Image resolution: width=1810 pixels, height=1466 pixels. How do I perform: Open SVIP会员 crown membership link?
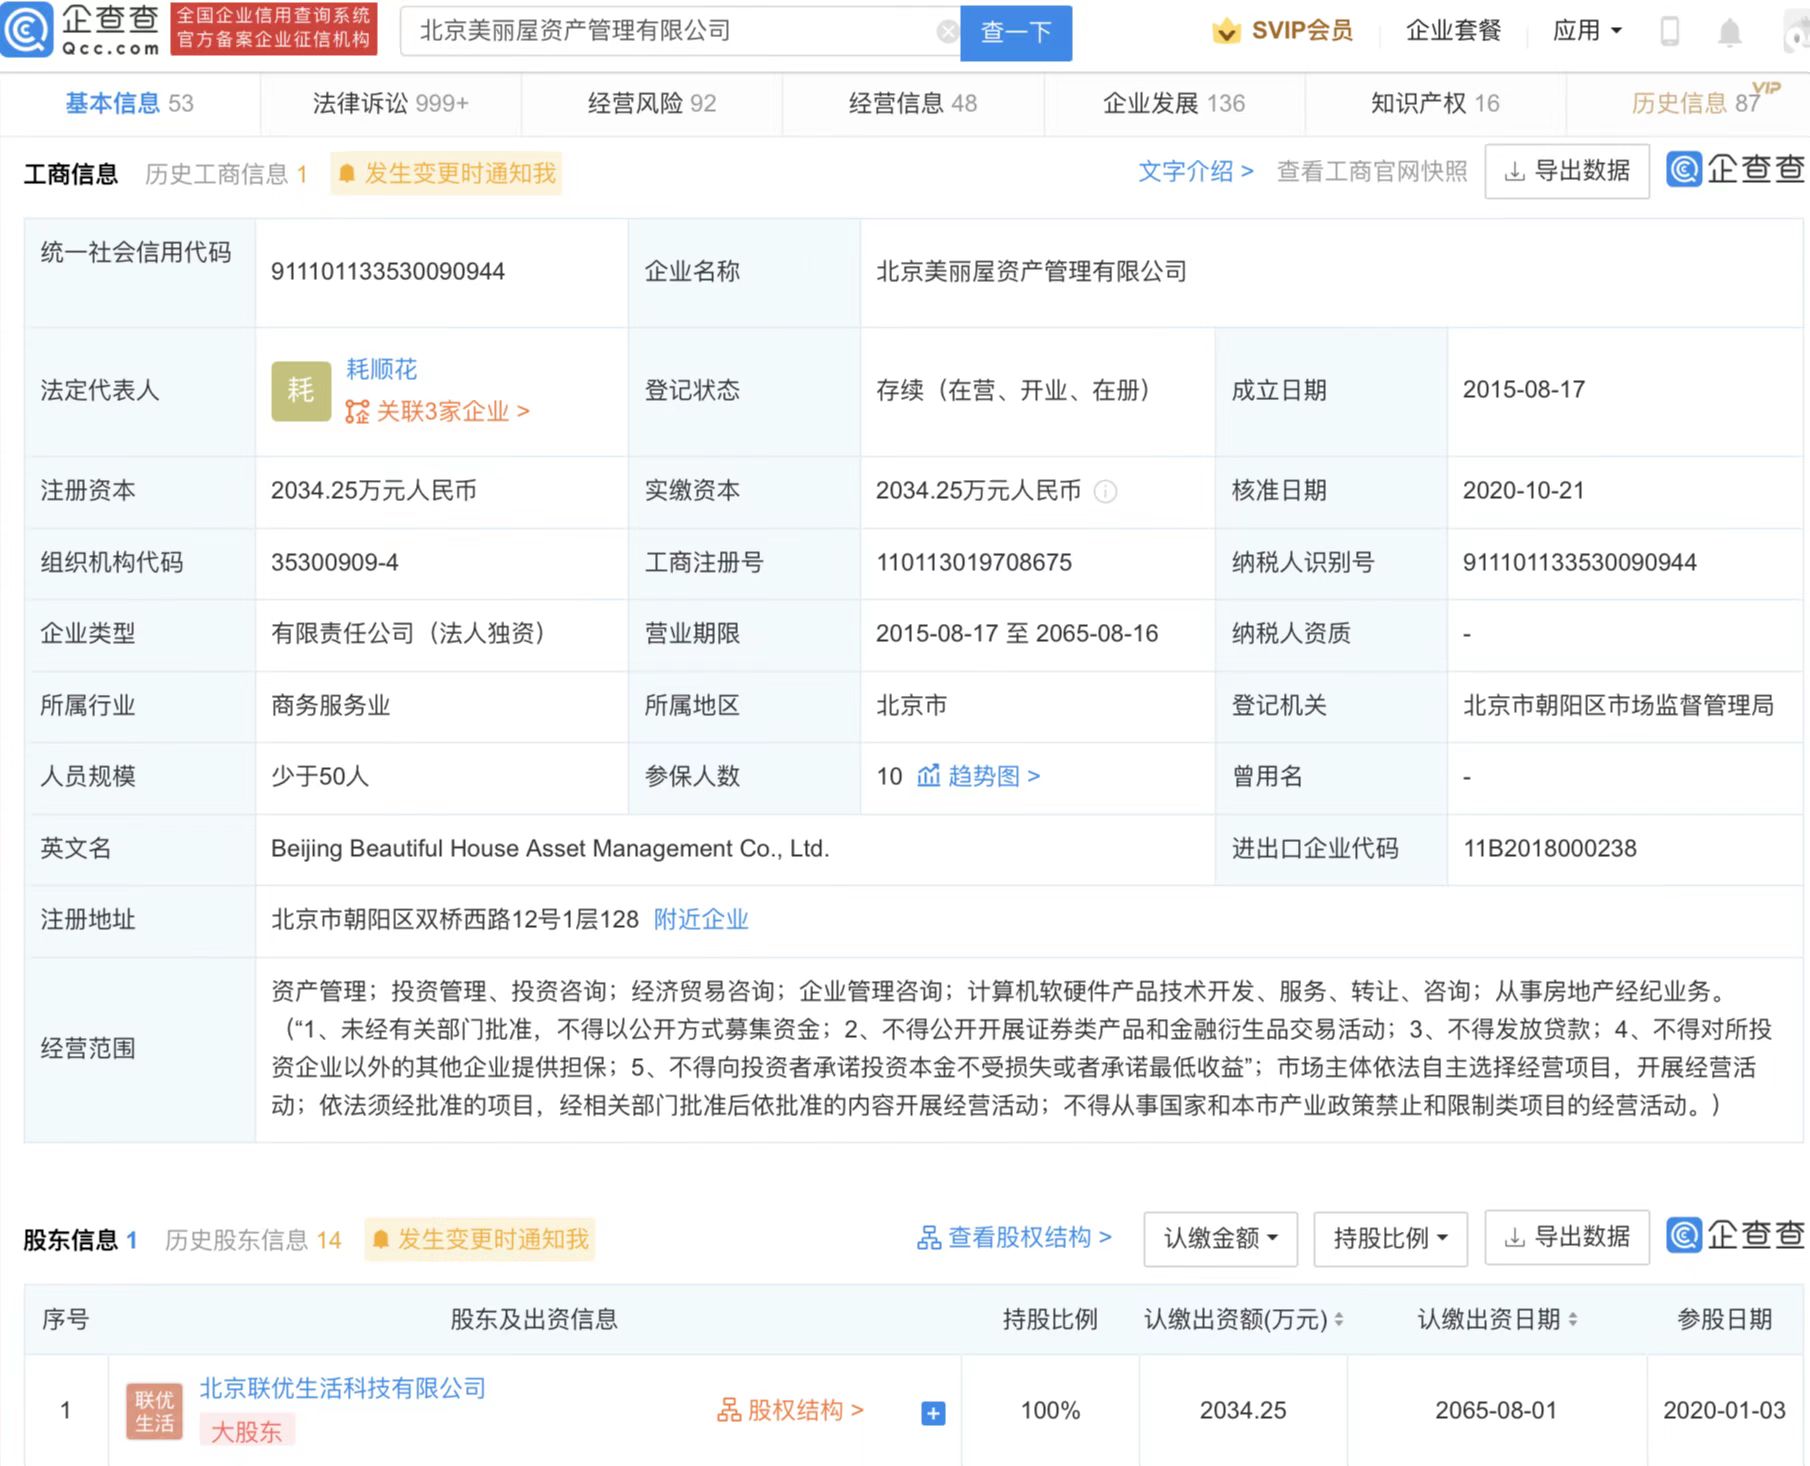(1282, 31)
